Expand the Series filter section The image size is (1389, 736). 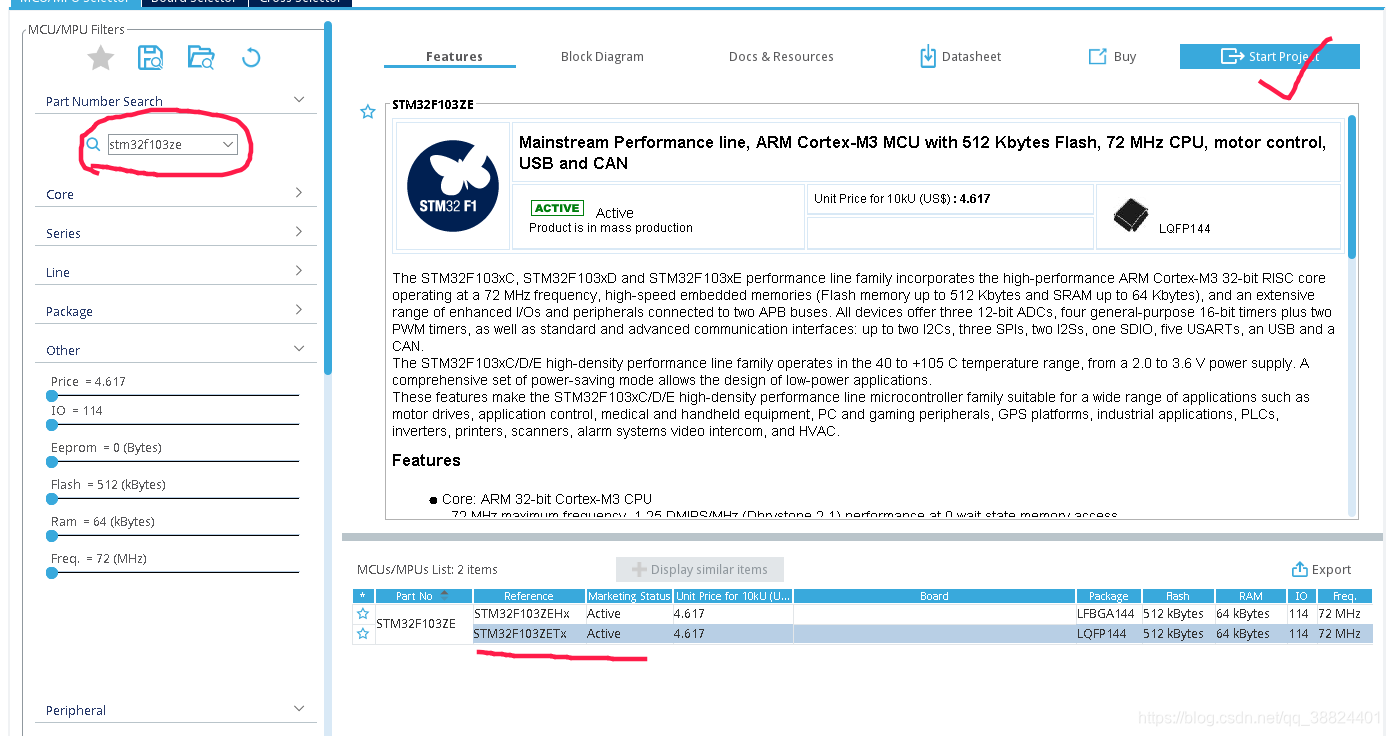pos(298,232)
